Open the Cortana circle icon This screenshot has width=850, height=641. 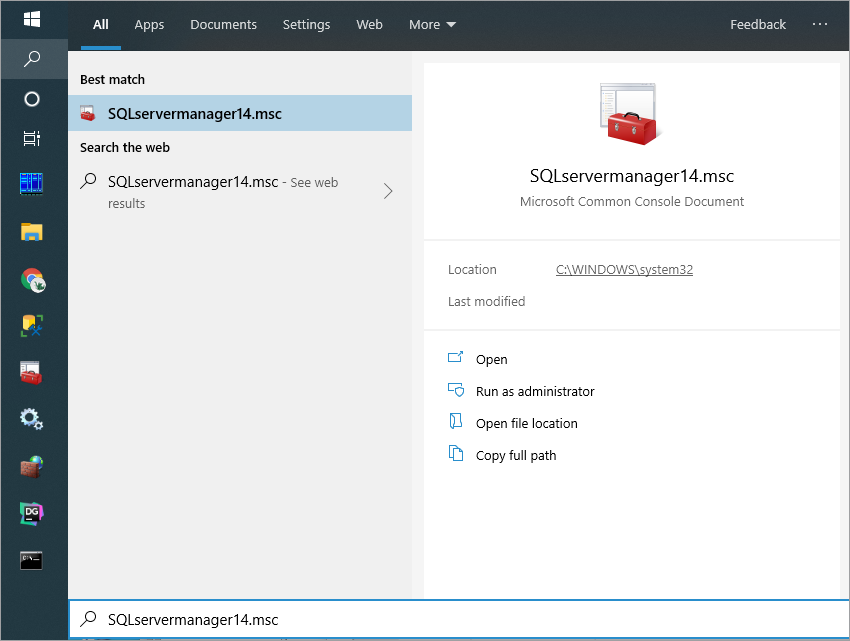(32, 99)
